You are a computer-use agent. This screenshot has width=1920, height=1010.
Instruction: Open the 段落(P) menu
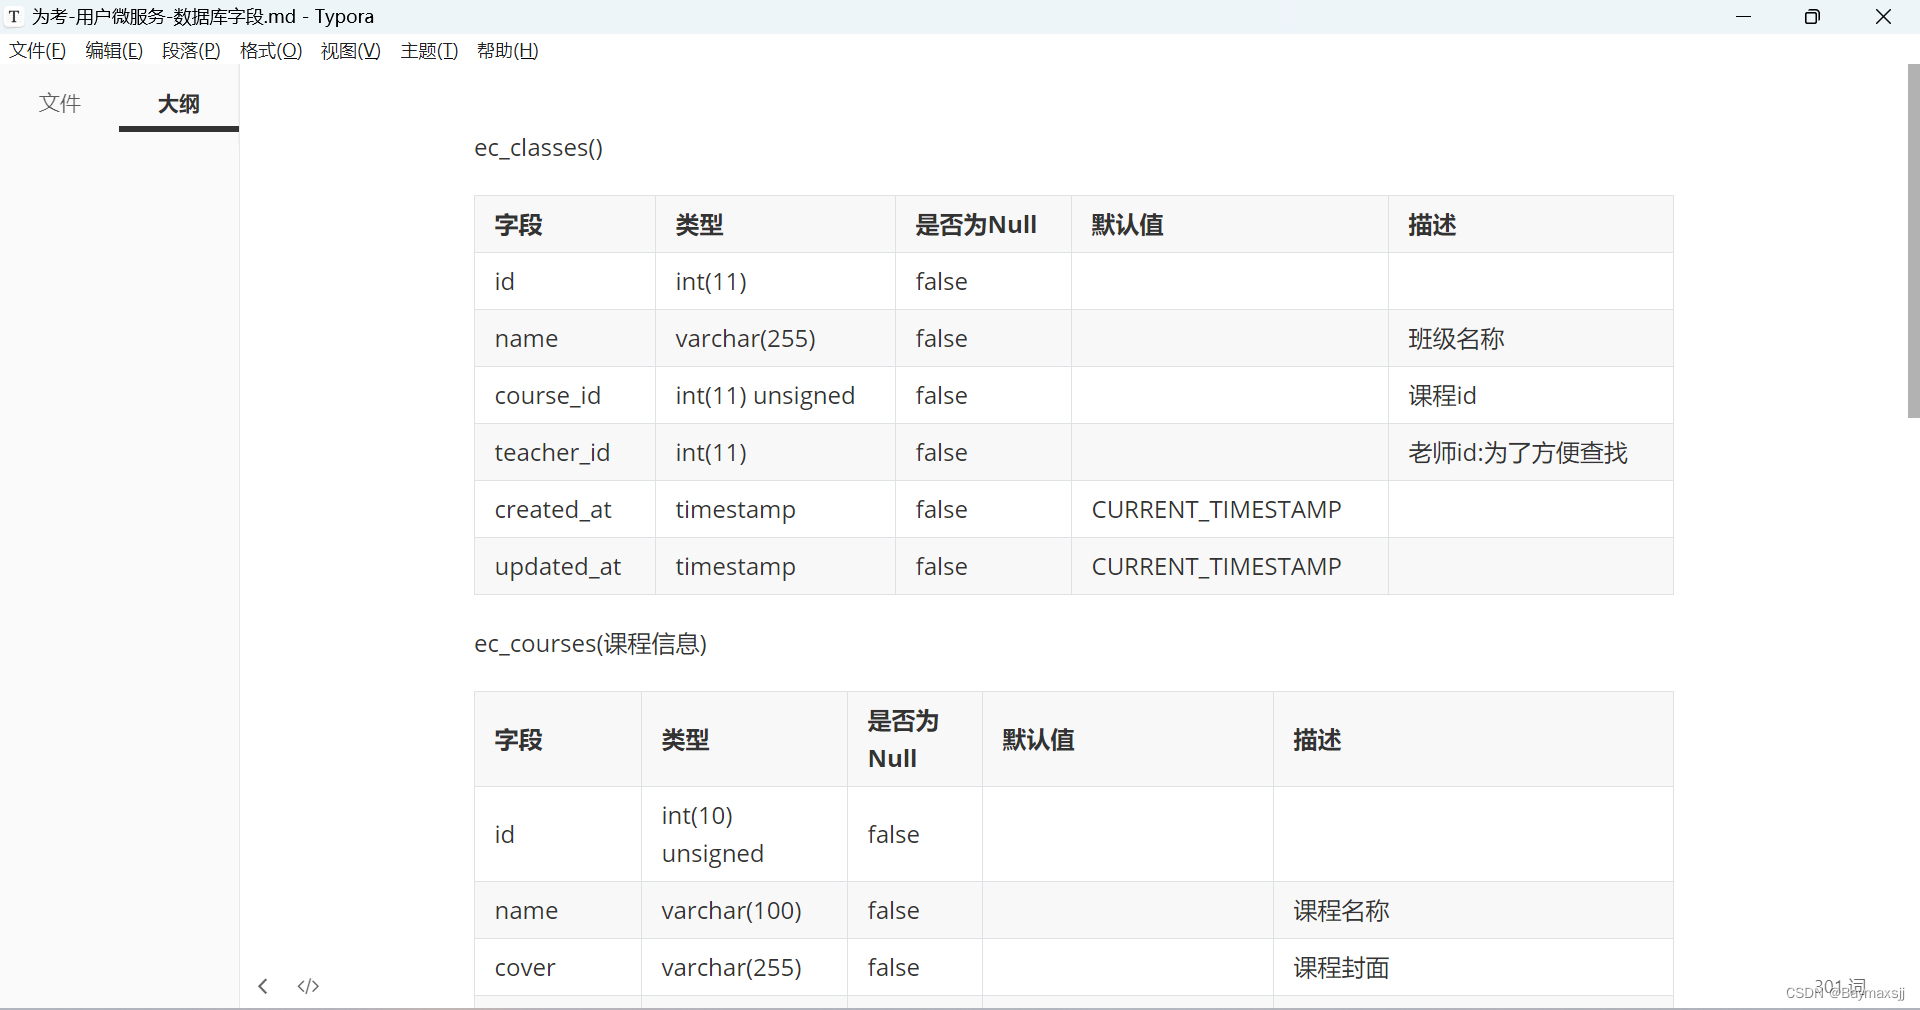pos(191,51)
